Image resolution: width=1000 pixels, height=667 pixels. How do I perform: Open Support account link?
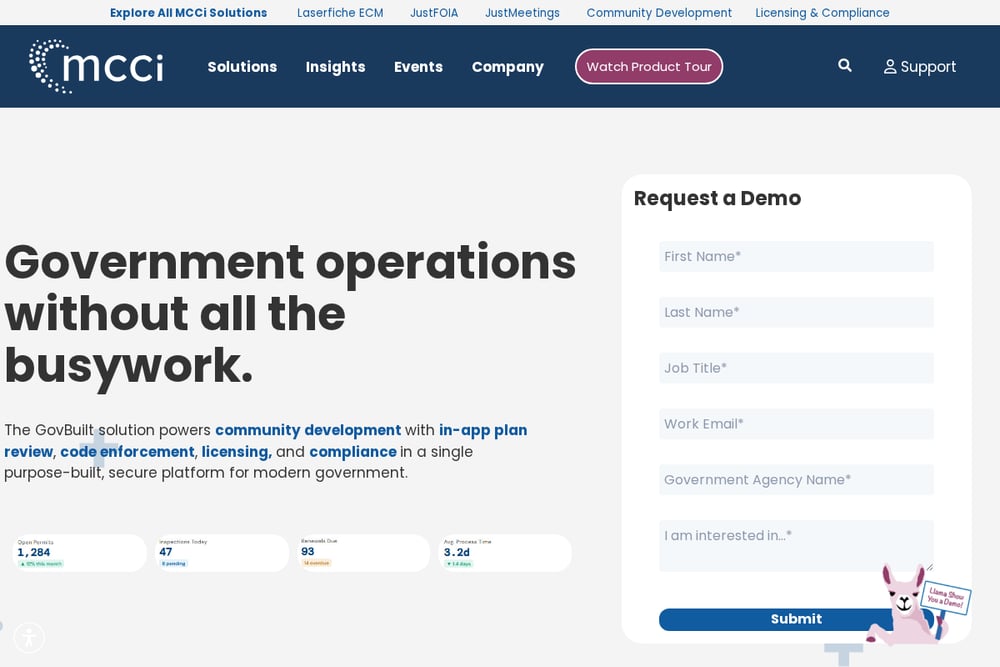pyautogui.click(x=920, y=66)
